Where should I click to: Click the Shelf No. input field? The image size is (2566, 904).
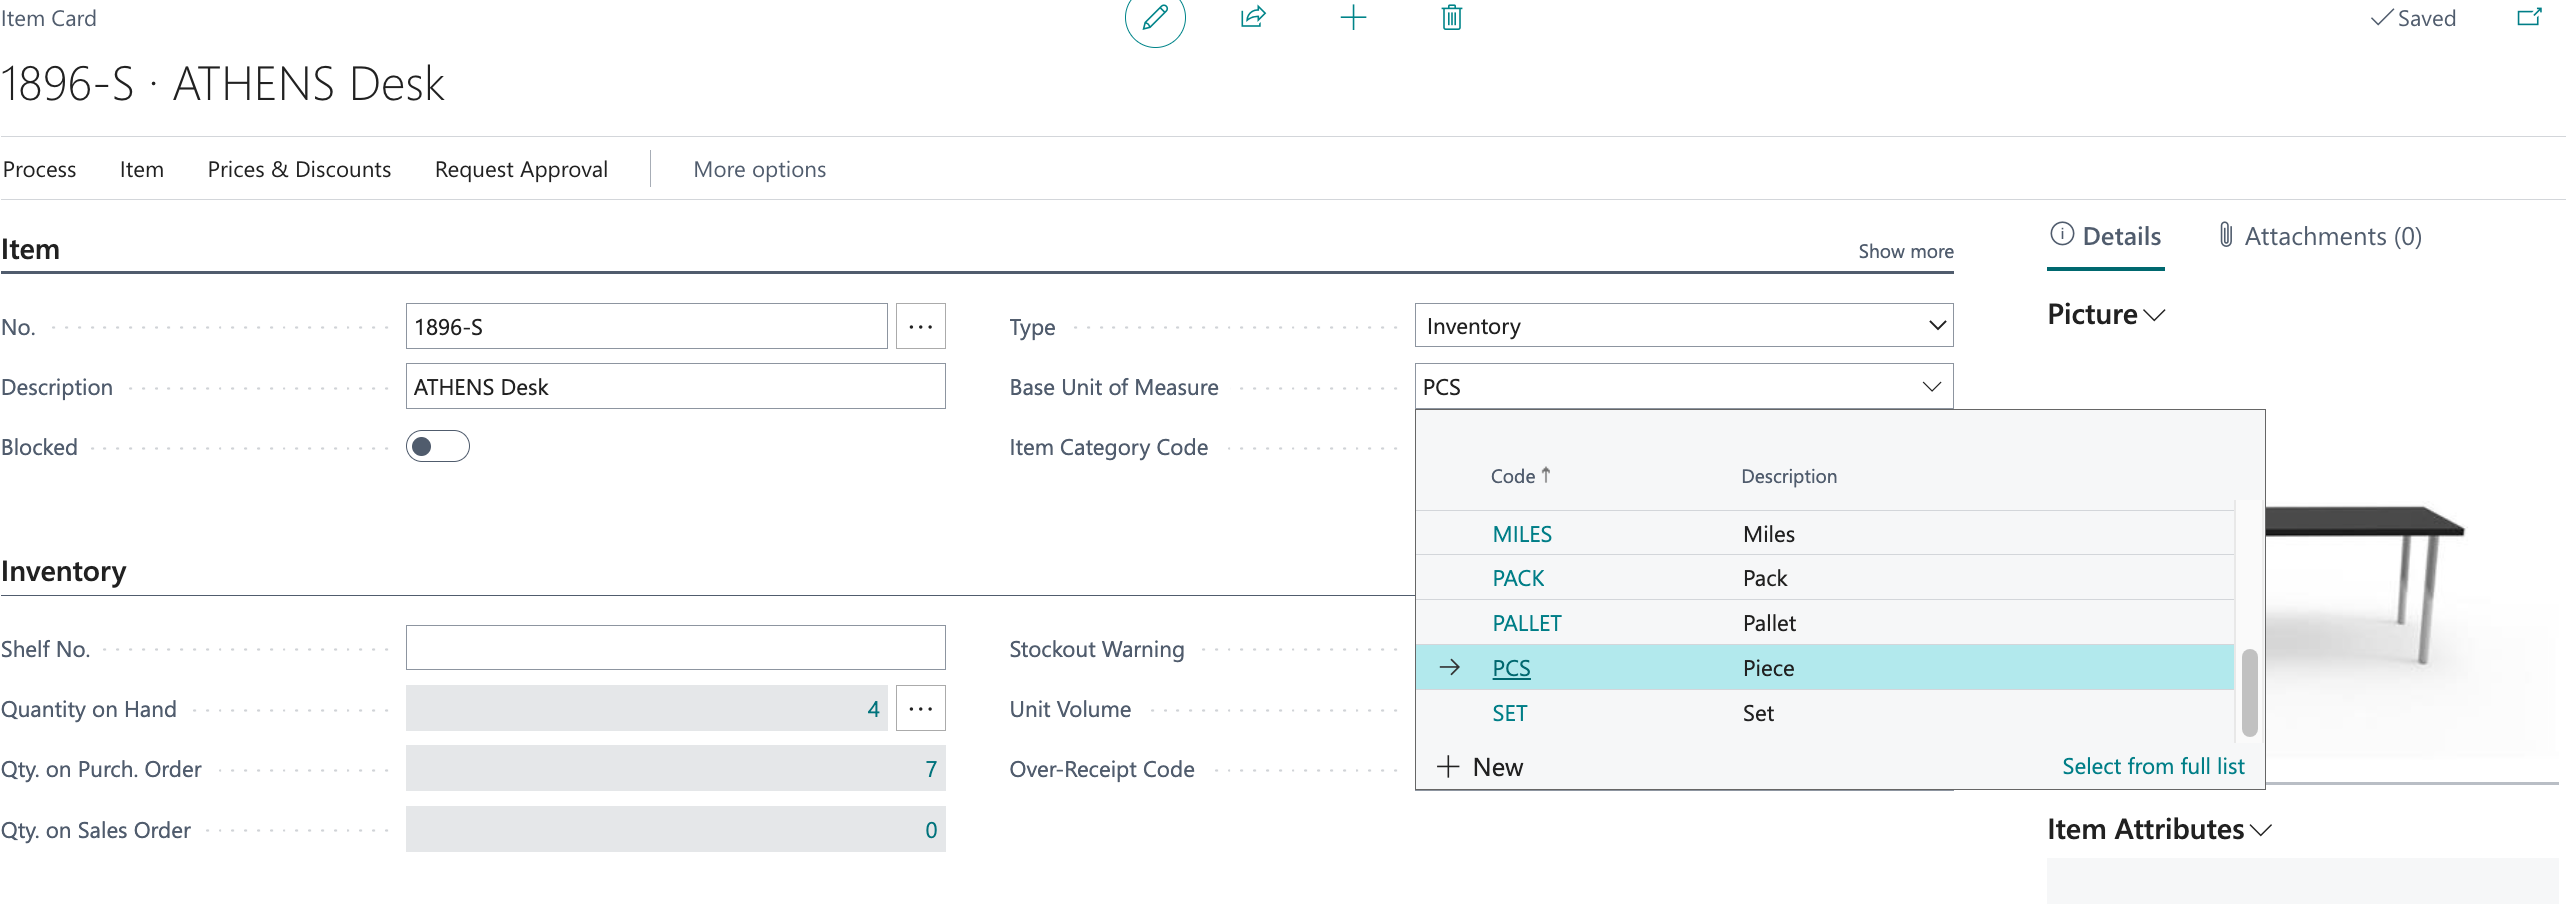click(675, 649)
